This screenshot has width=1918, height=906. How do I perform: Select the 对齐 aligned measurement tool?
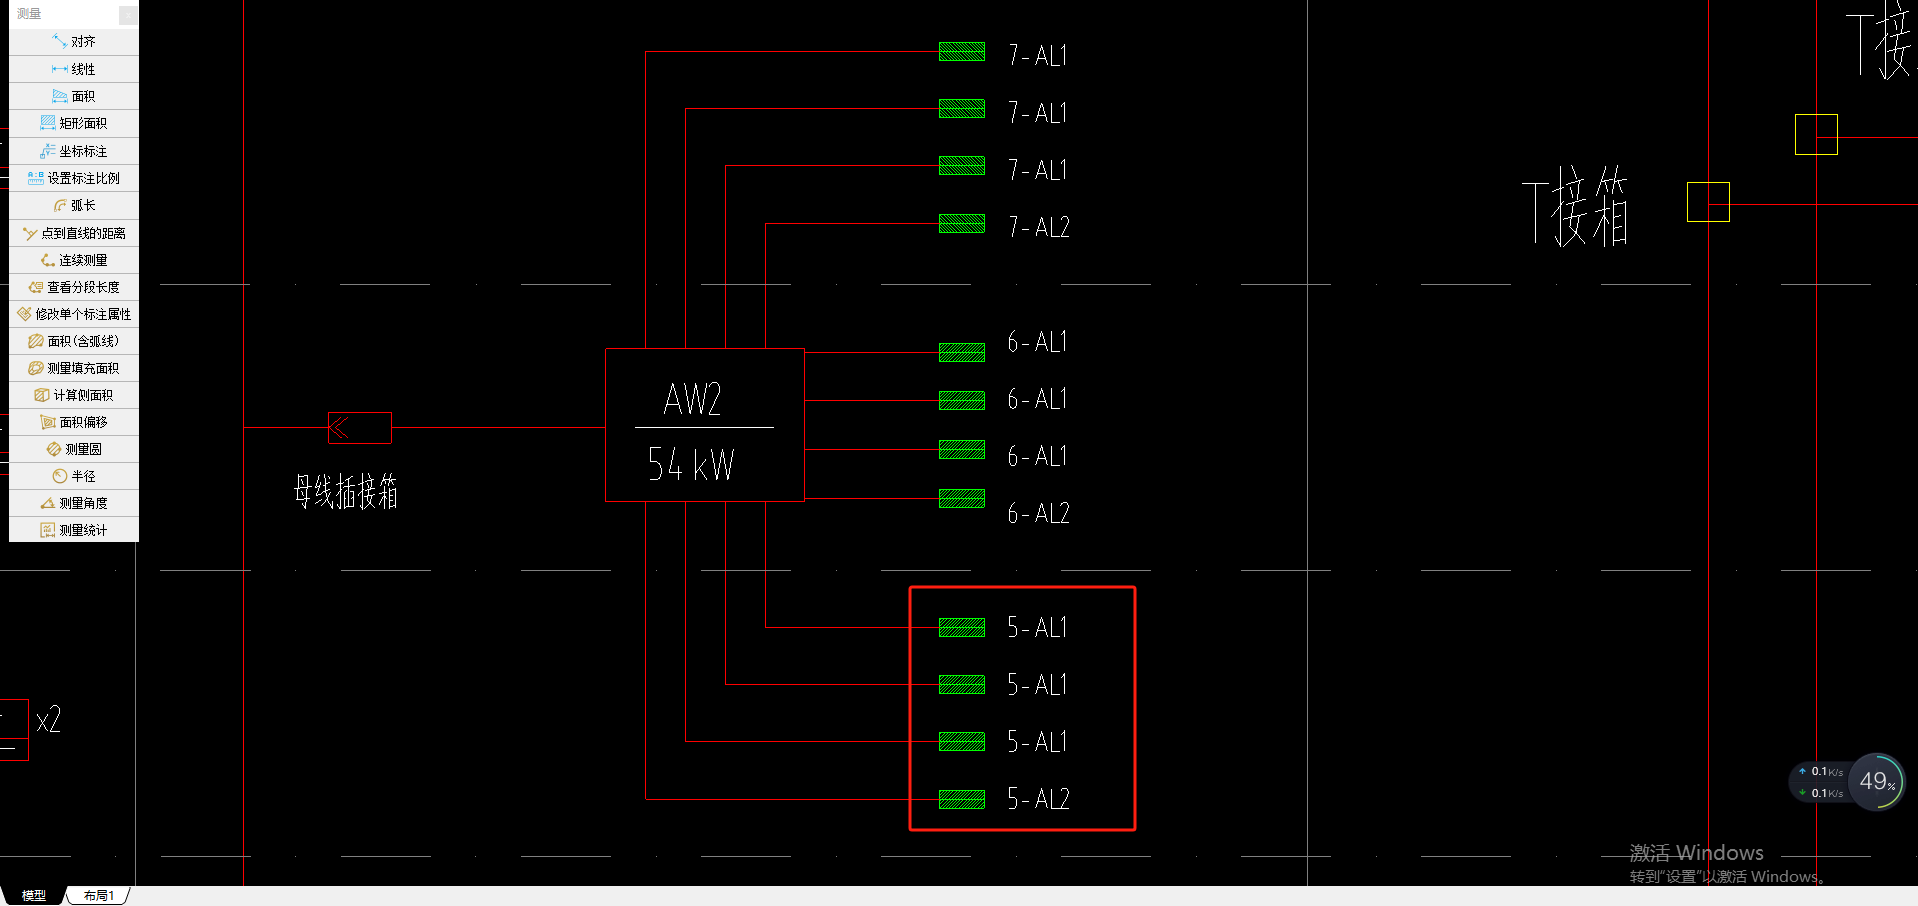coord(74,42)
